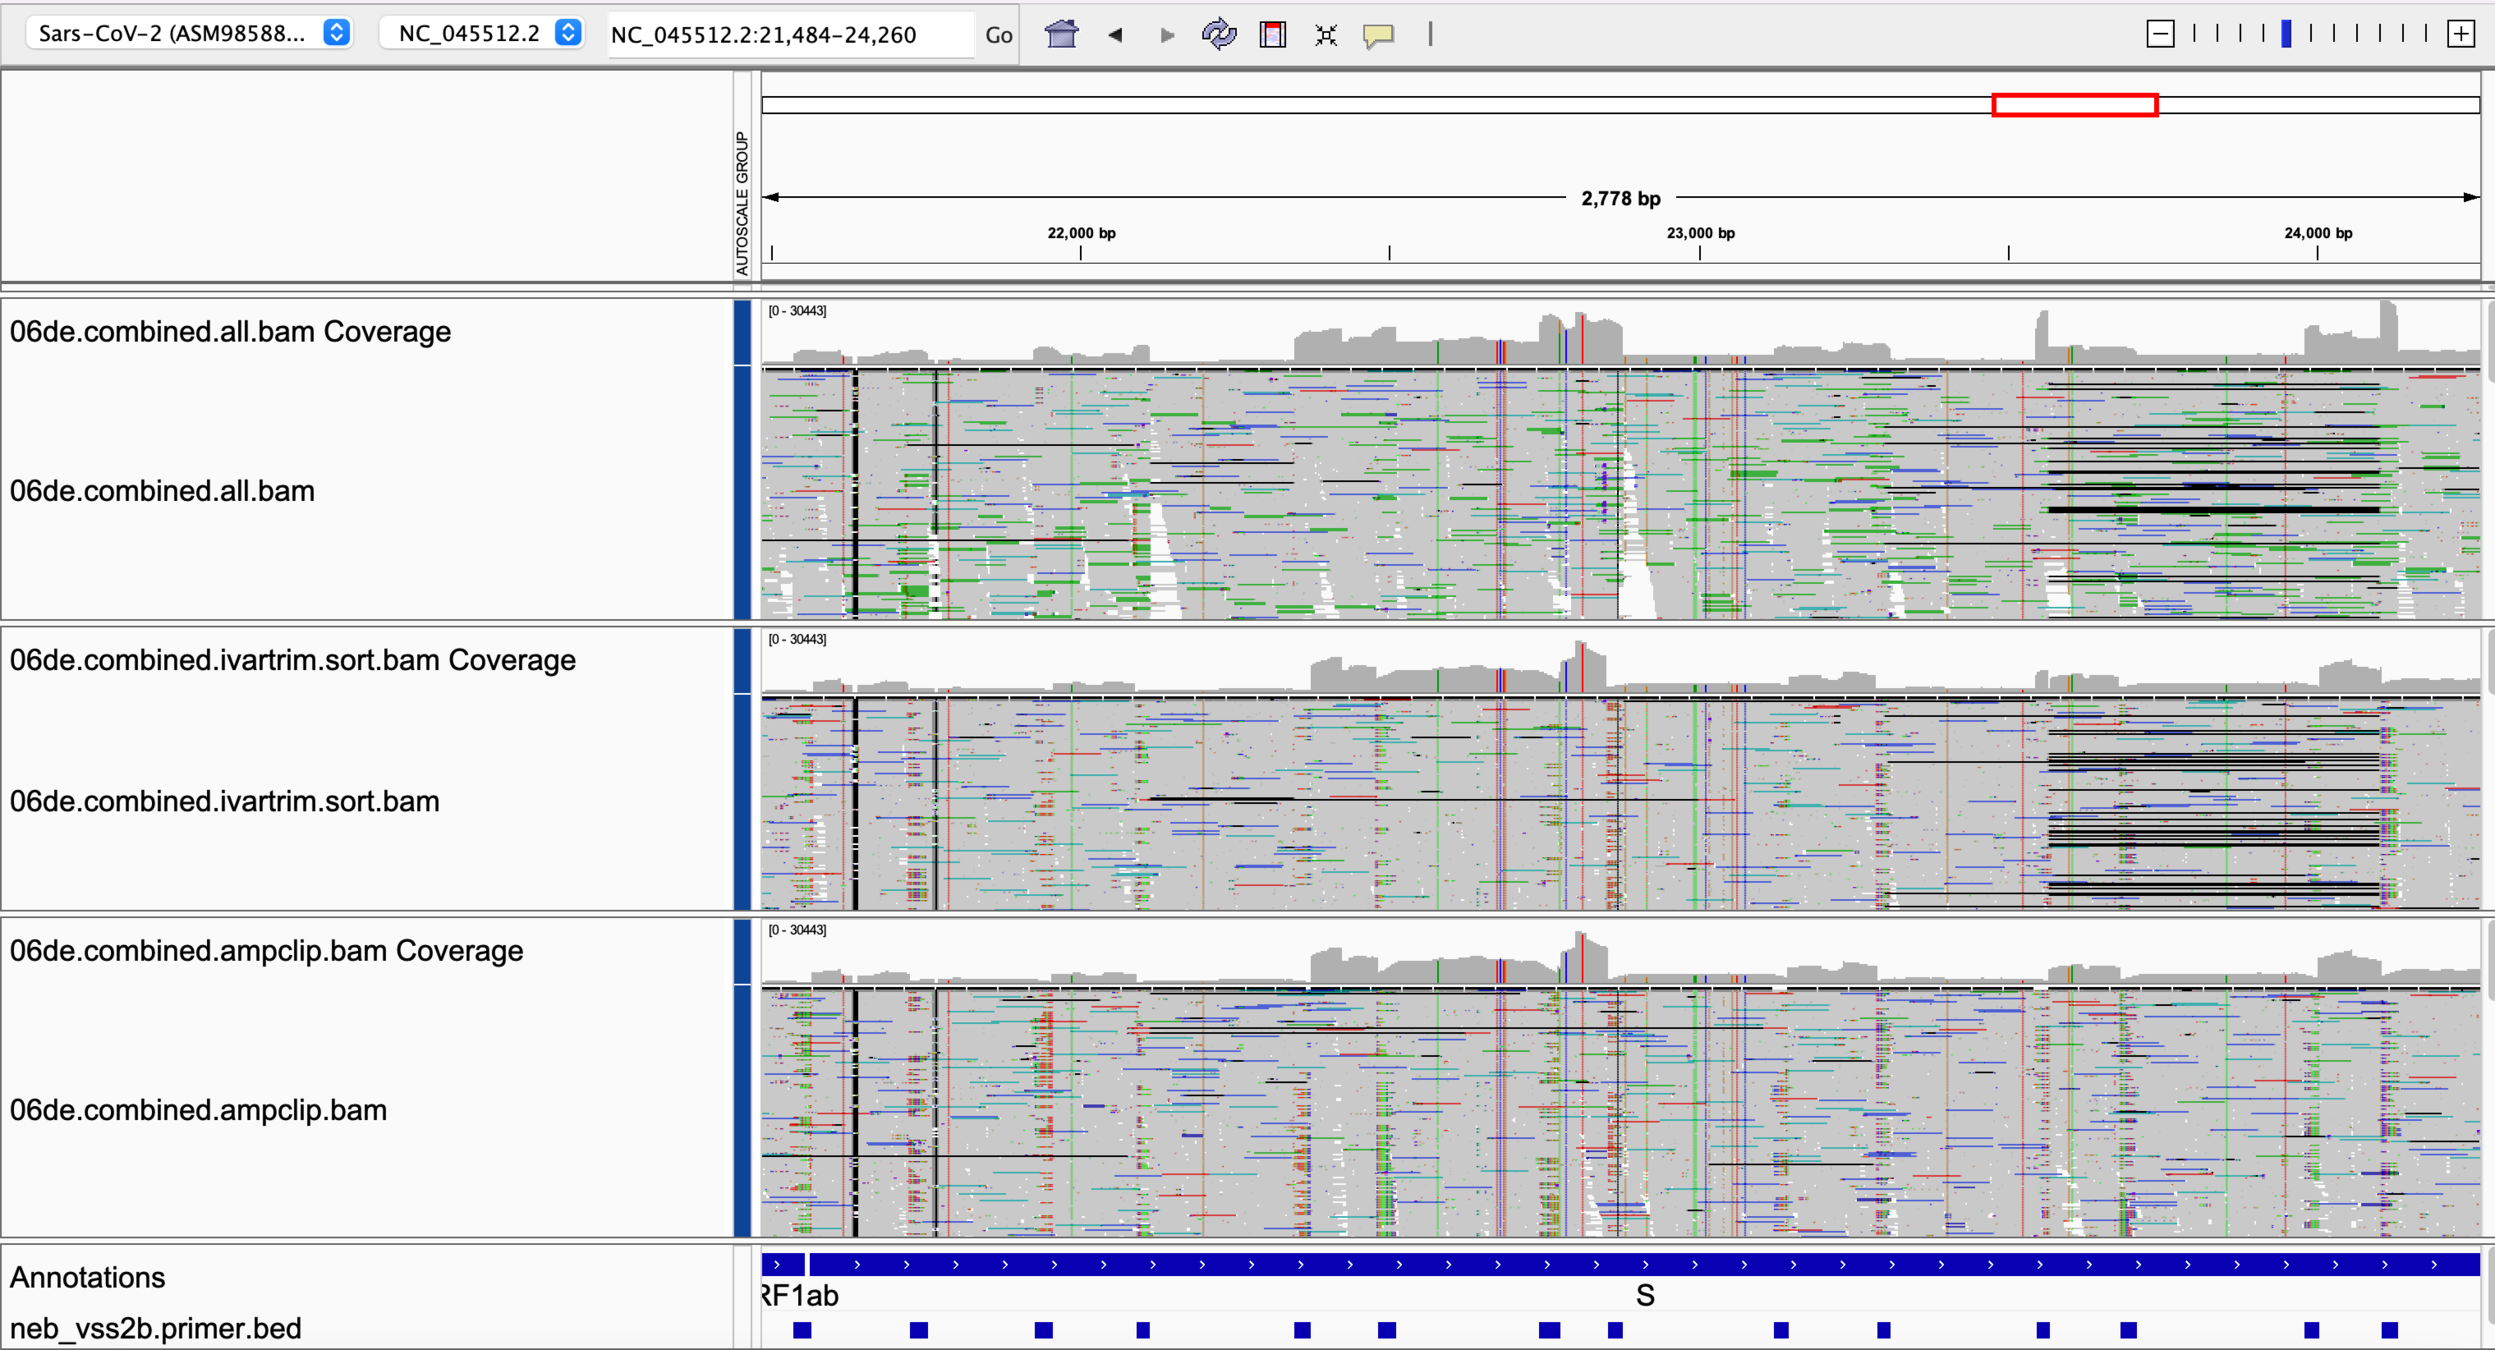This screenshot has width=2495, height=1350.
Task: Open the NC_045512.2 chromosome dropdown
Action: [482, 33]
